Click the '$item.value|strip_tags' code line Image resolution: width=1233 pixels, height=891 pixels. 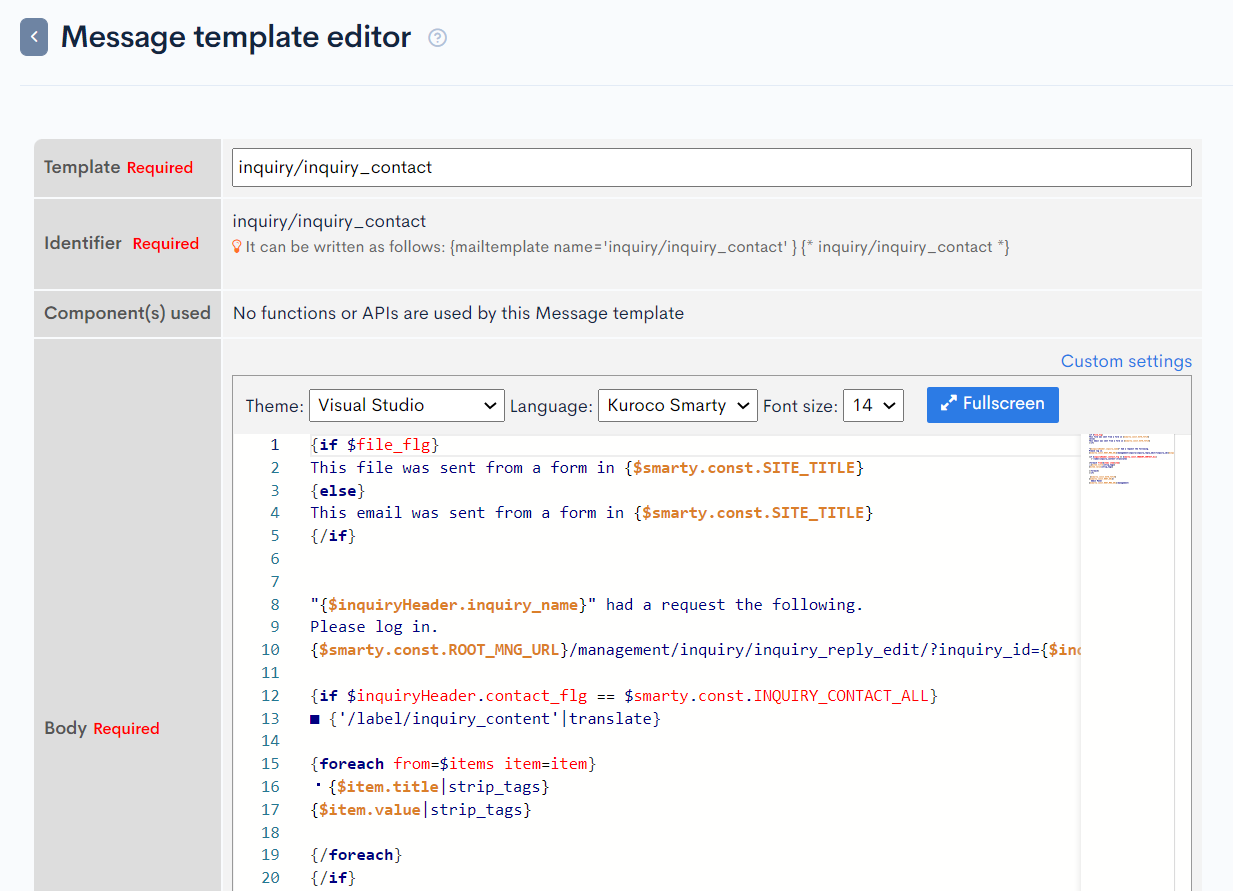click(x=421, y=809)
